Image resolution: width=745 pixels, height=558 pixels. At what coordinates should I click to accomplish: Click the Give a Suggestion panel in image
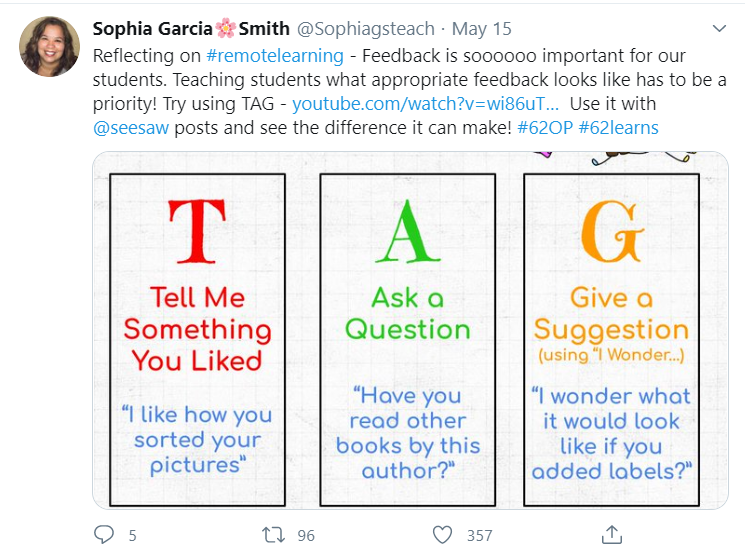click(x=611, y=340)
